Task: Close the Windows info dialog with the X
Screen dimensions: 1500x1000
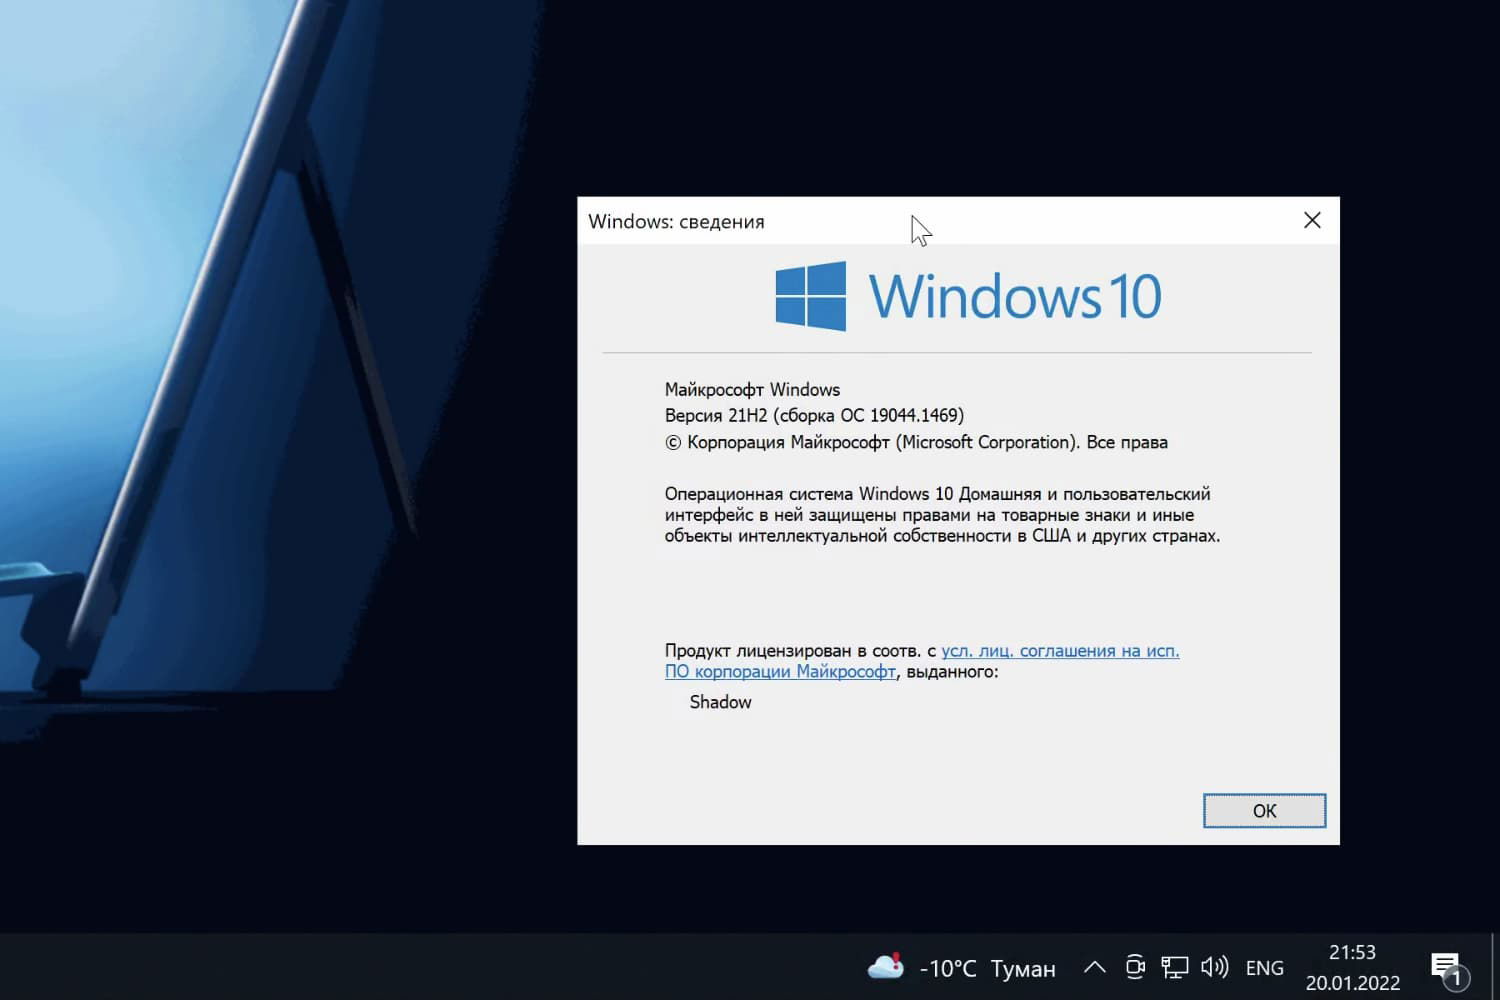Action: point(1311,220)
